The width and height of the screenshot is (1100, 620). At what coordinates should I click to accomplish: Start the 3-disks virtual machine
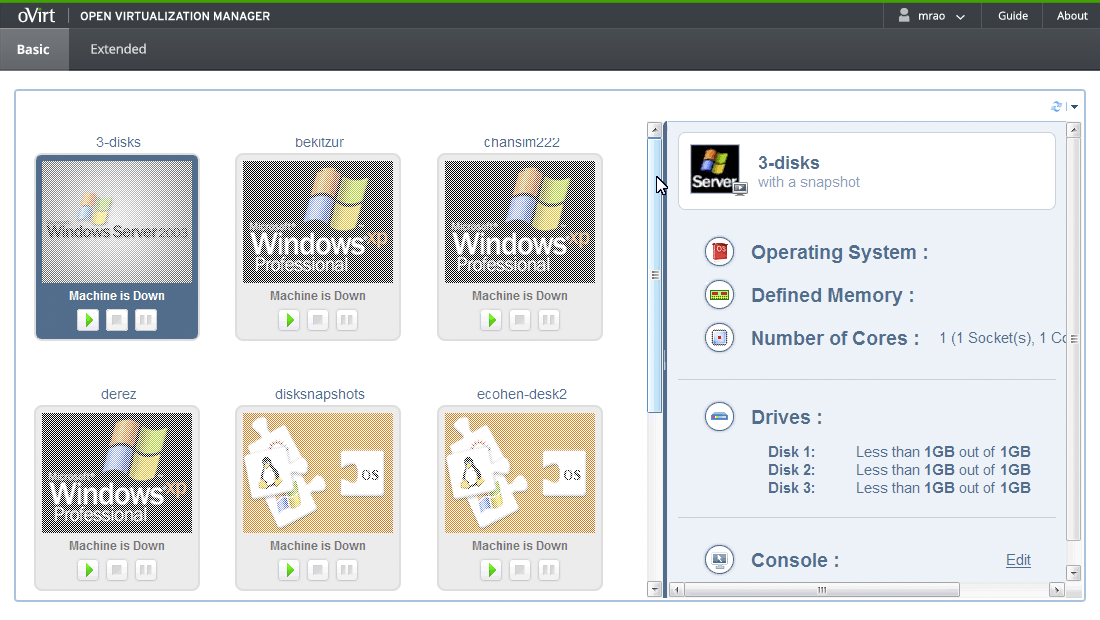(88, 321)
